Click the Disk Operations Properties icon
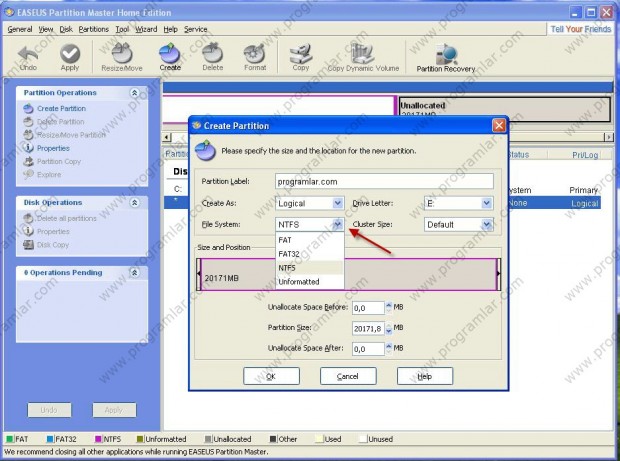This screenshot has height=461, width=620. click(x=28, y=231)
